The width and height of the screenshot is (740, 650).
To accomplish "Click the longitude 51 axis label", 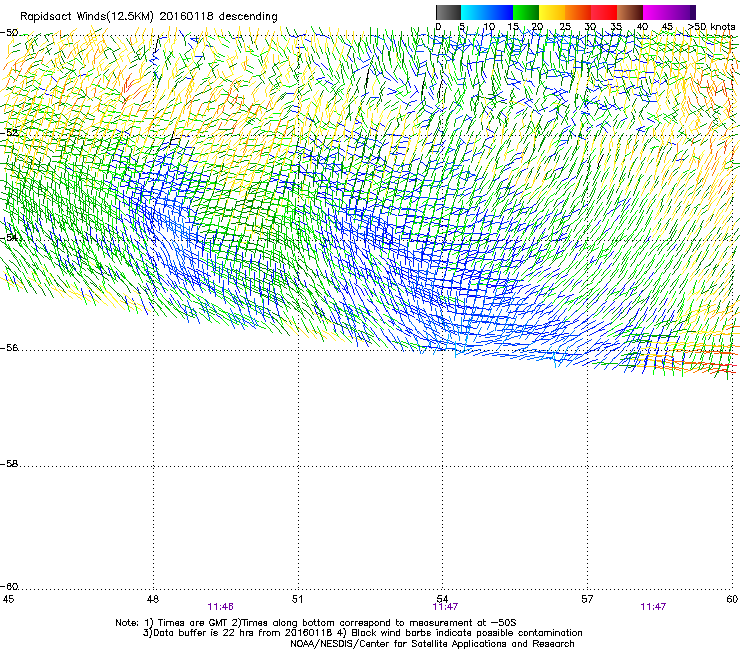I will tap(297, 599).
